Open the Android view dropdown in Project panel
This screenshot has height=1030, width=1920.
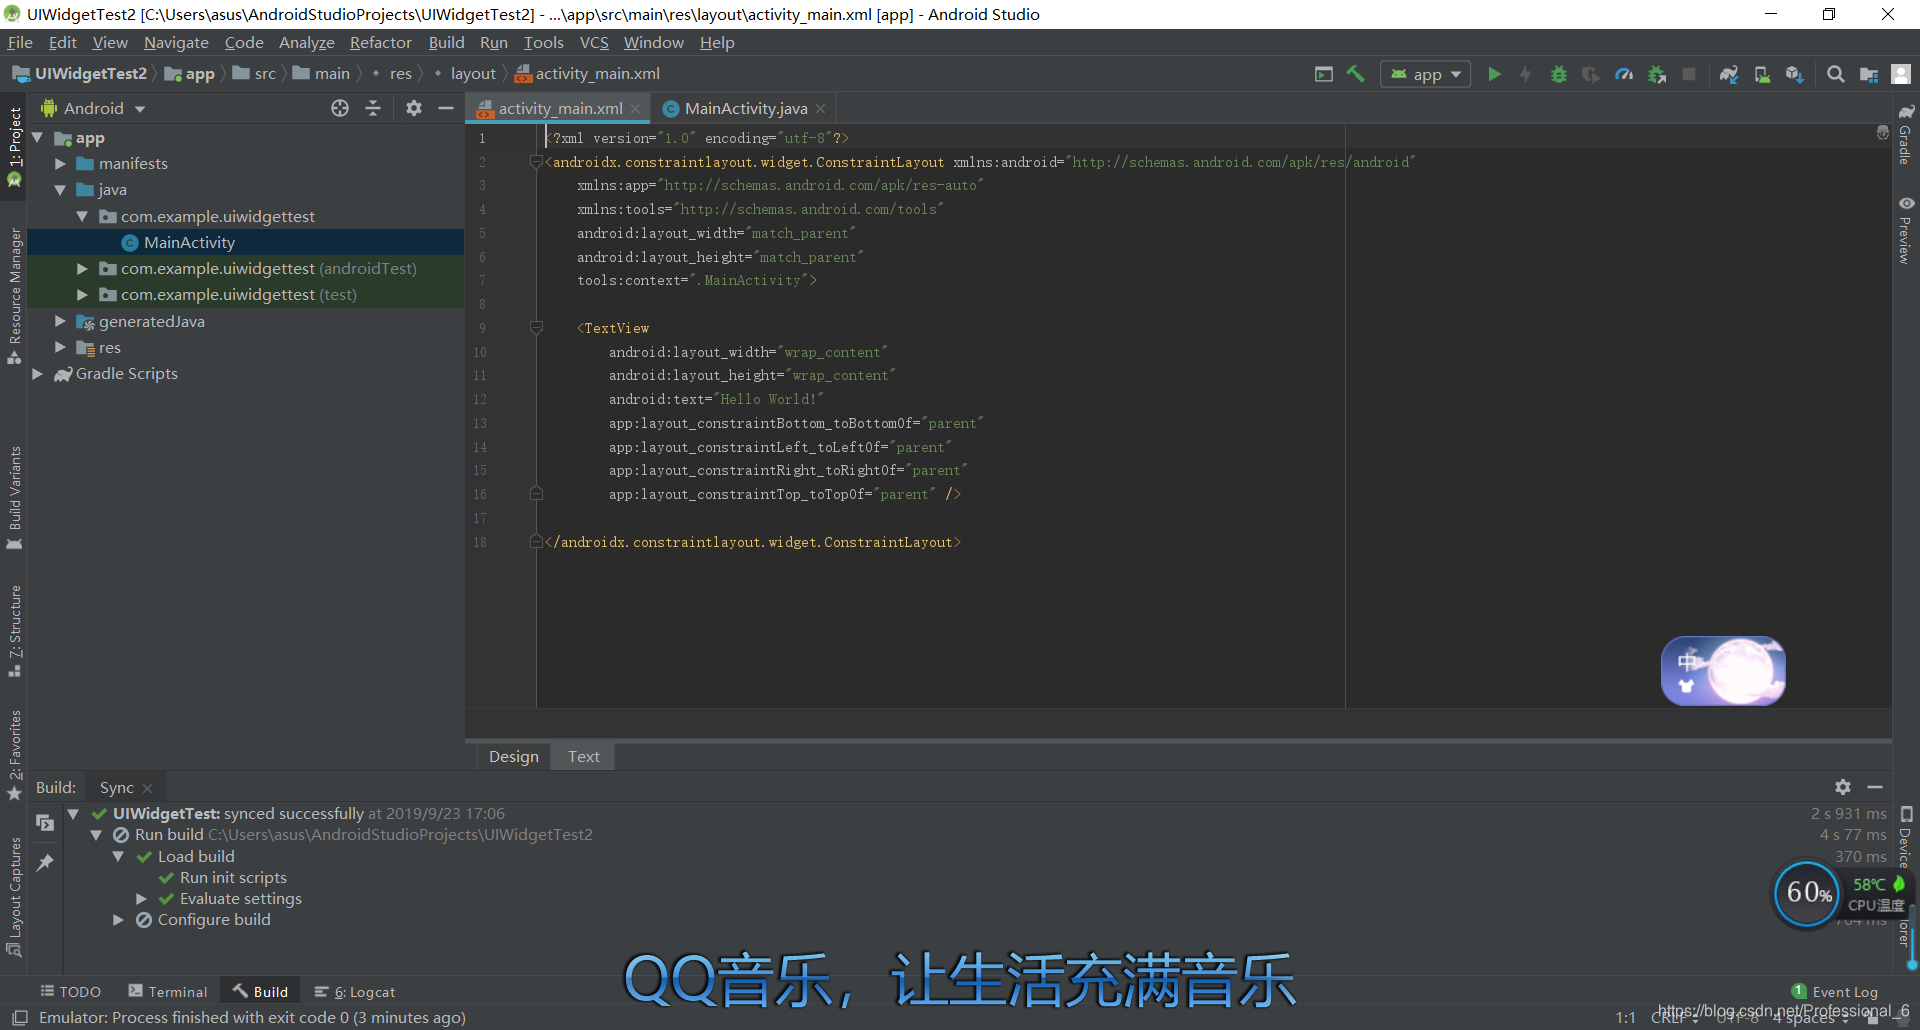click(x=94, y=108)
